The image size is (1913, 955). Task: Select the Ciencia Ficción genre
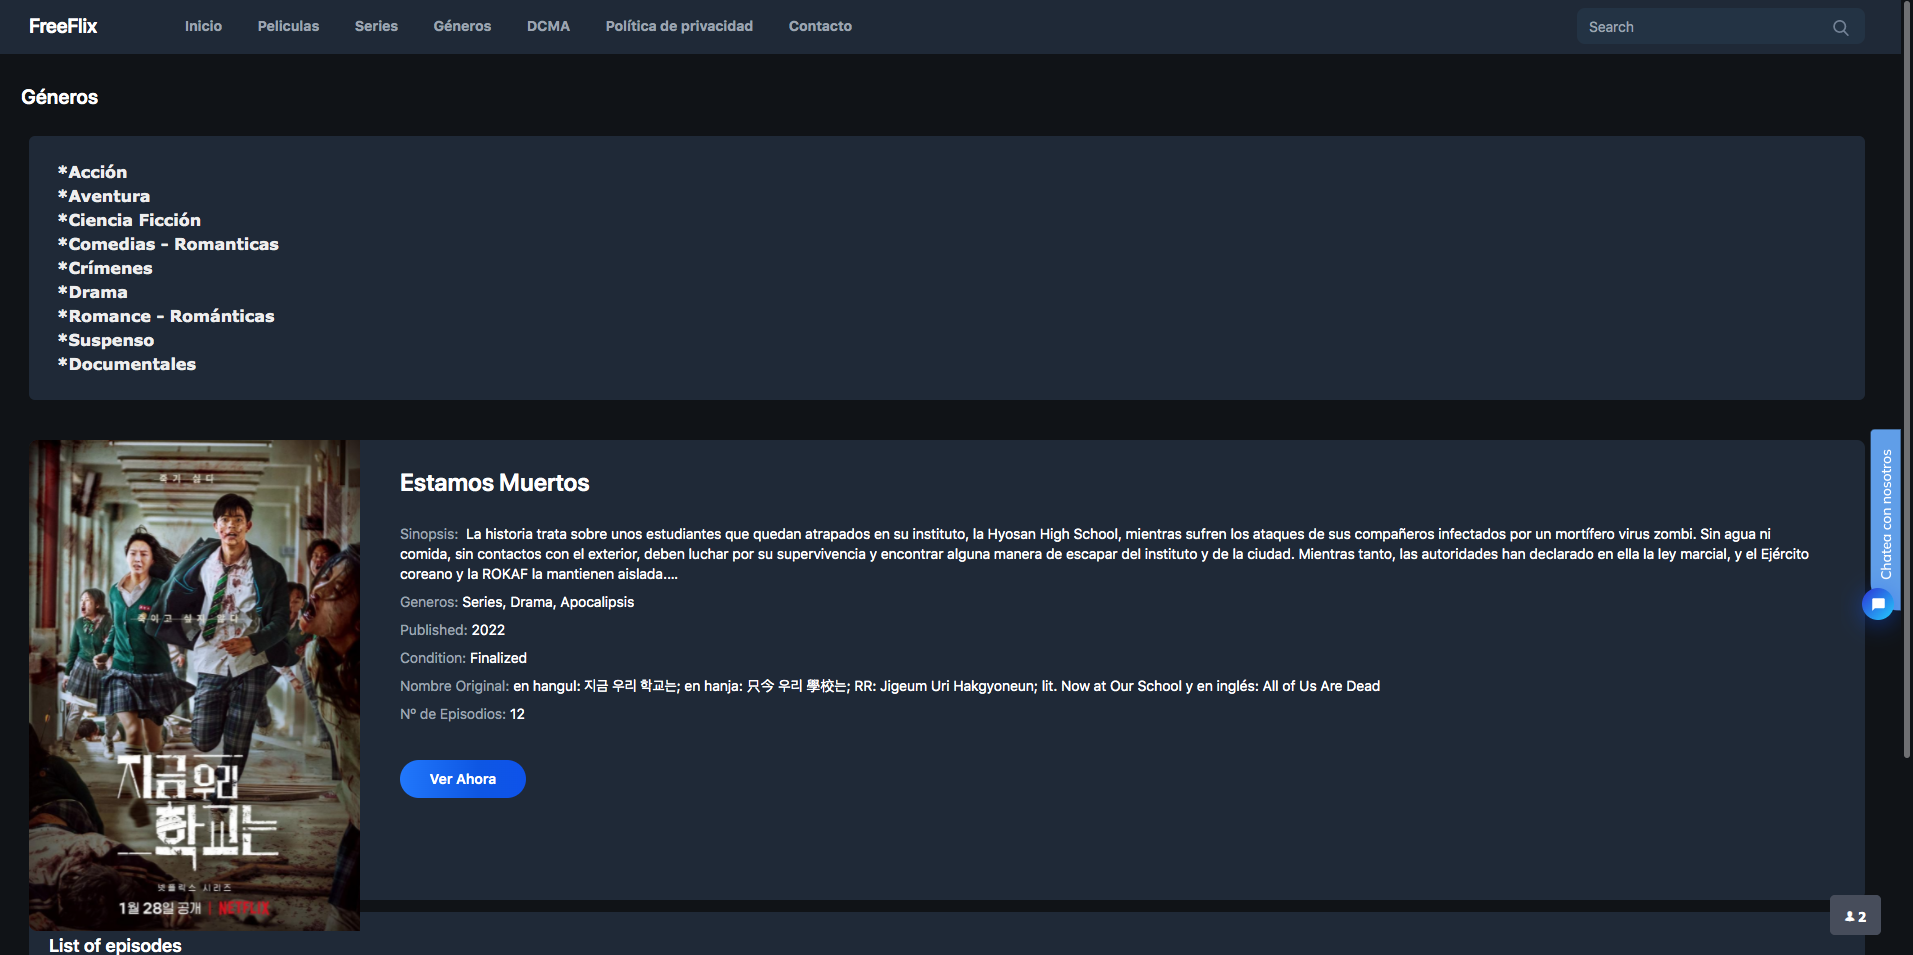[x=130, y=220]
